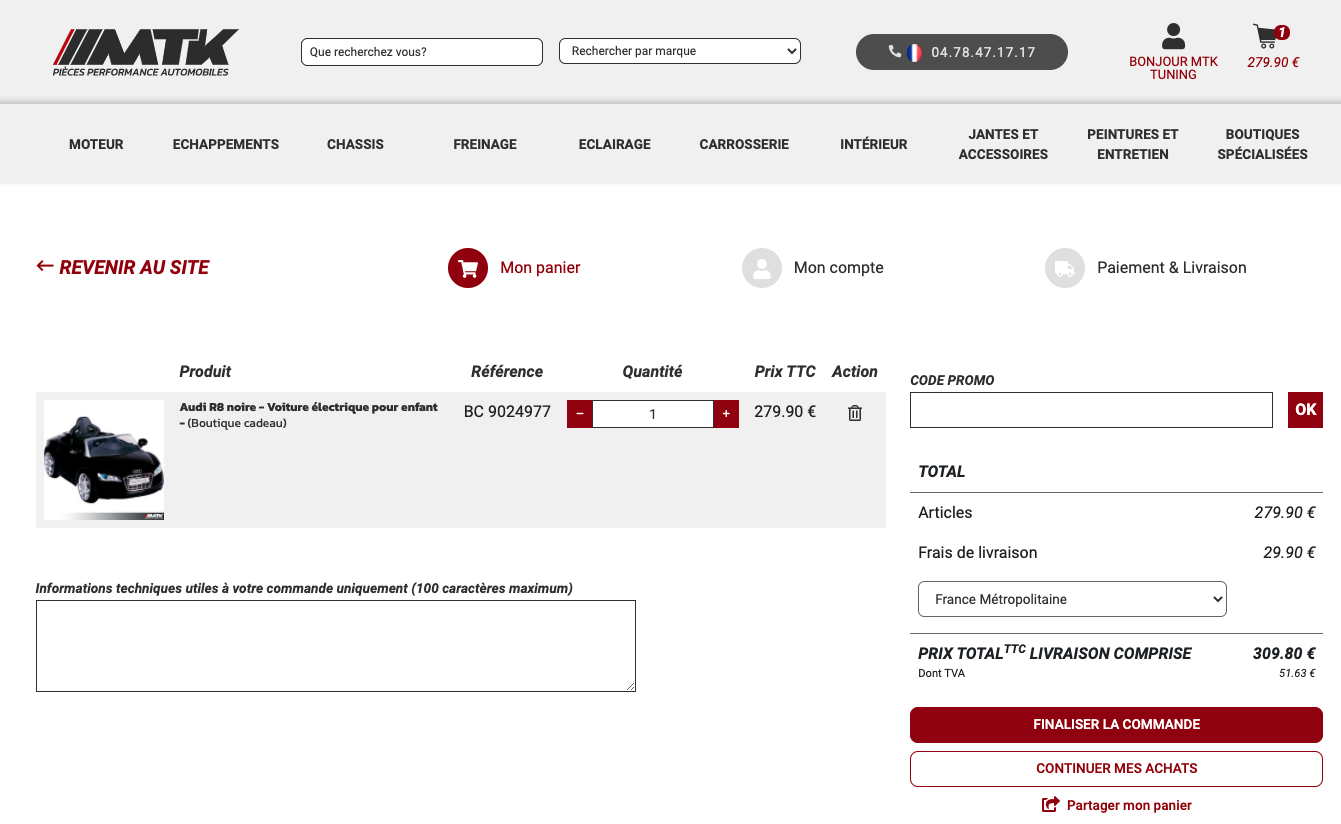
Task: Click the Mon compte person icon
Action: point(762,268)
